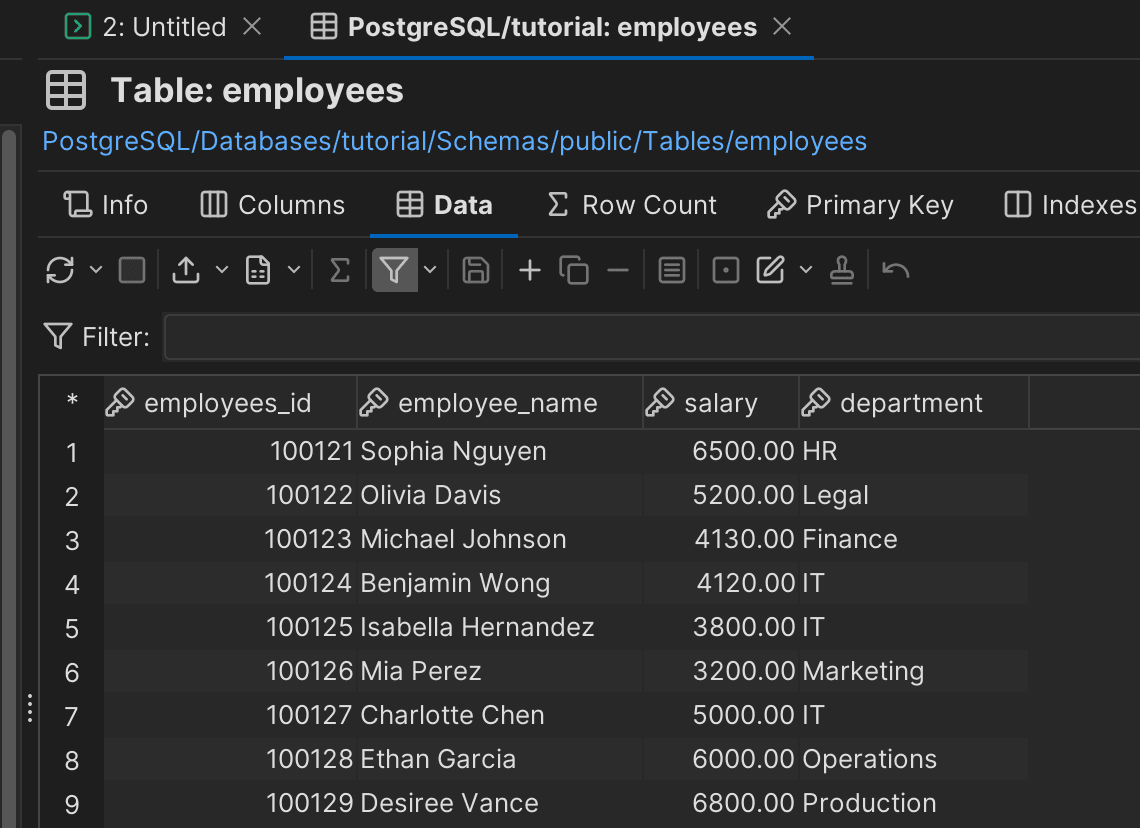Click the Save changes floppy disk icon
Screen dimensions: 1140x828
(476, 270)
